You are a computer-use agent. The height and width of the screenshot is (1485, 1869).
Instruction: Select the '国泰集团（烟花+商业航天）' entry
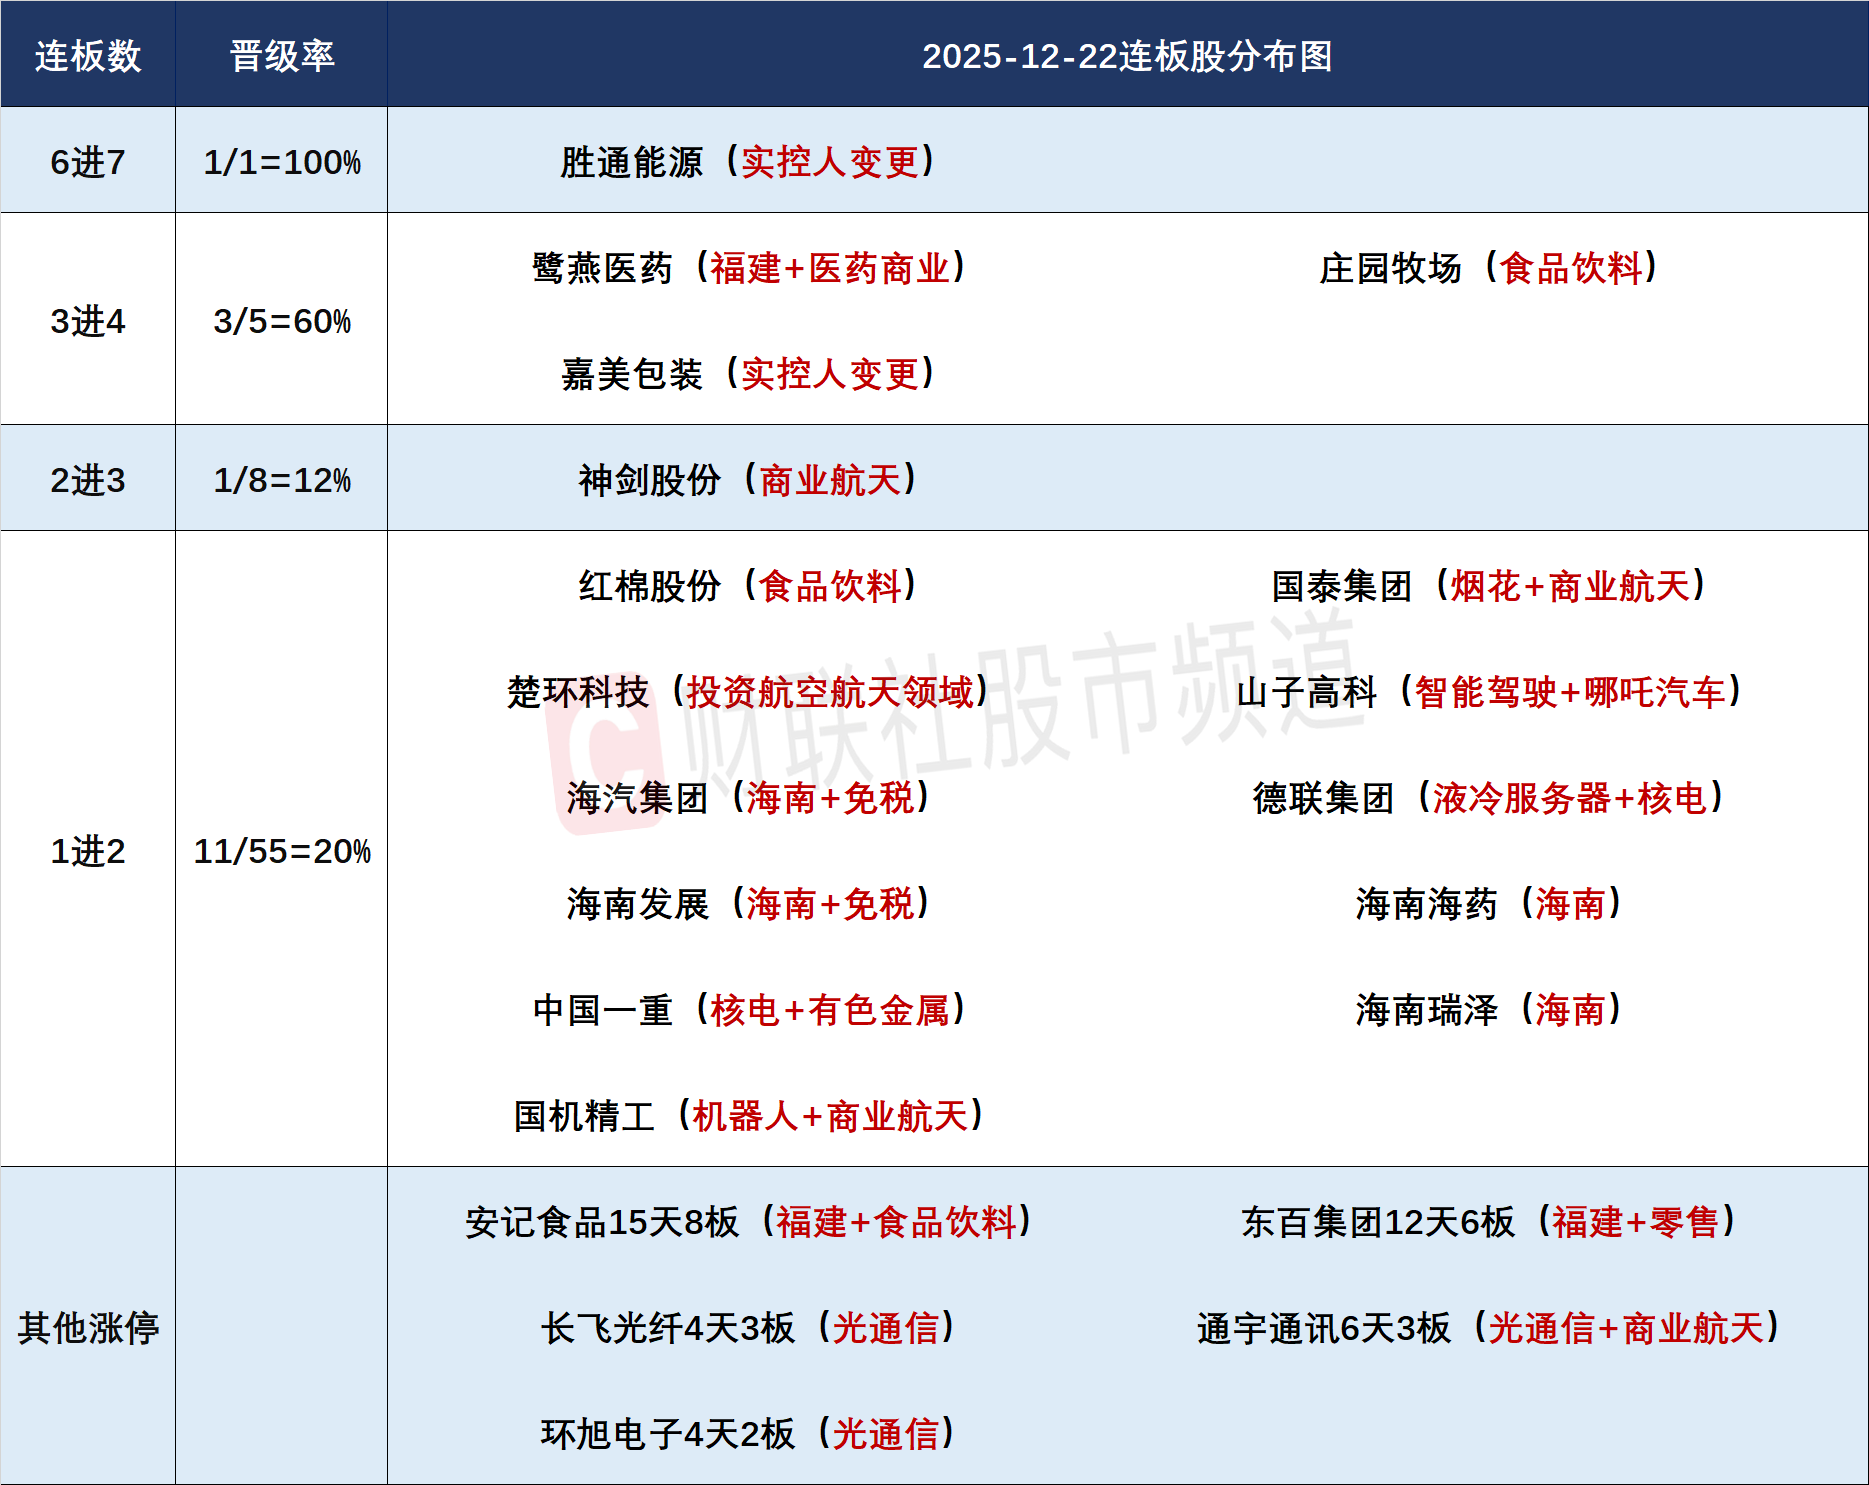point(1489,586)
